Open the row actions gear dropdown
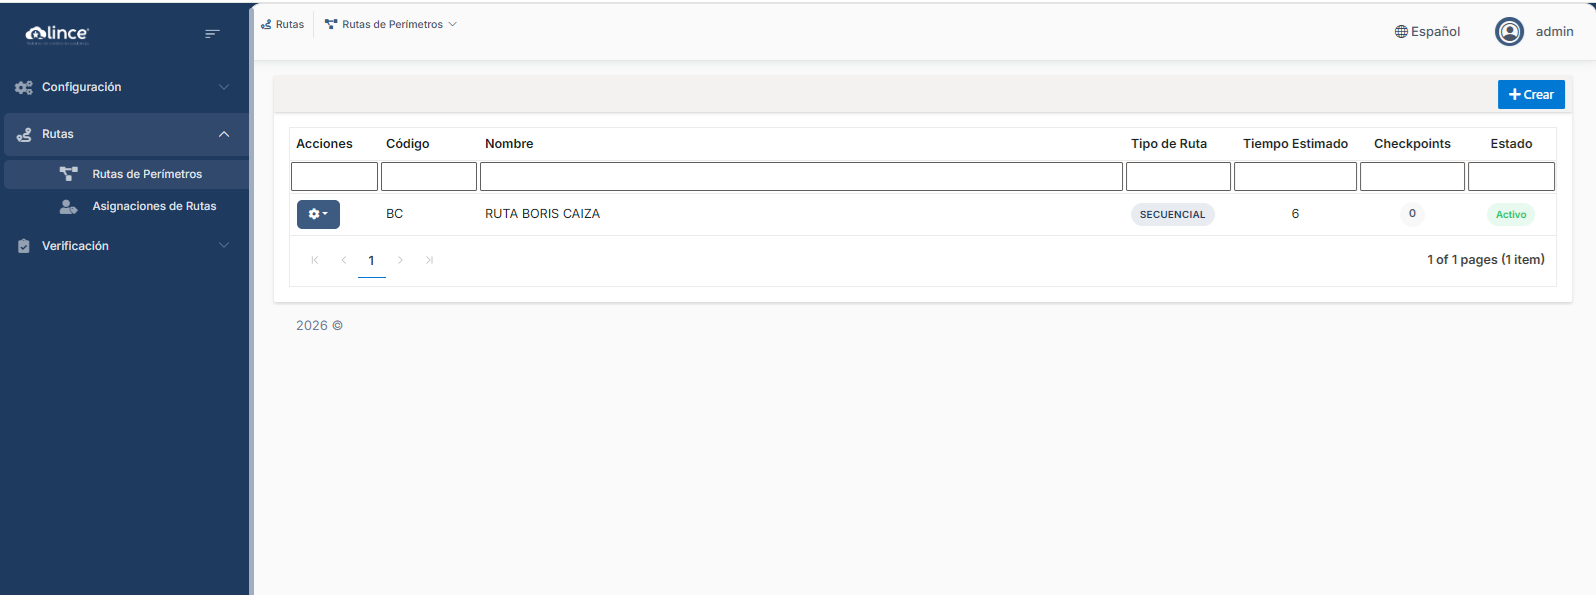1596x595 pixels. (x=318, y=214)
